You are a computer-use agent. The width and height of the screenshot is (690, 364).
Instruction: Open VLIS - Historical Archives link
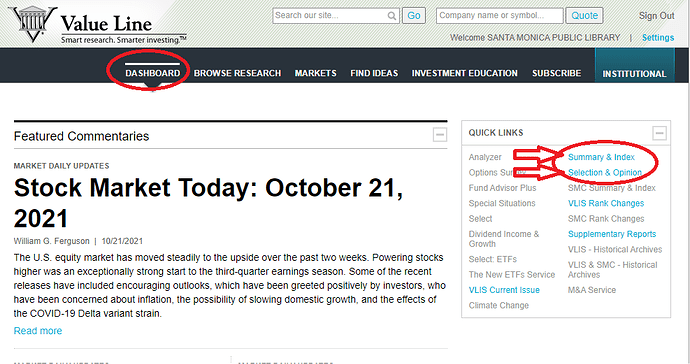tap(615, 250)
